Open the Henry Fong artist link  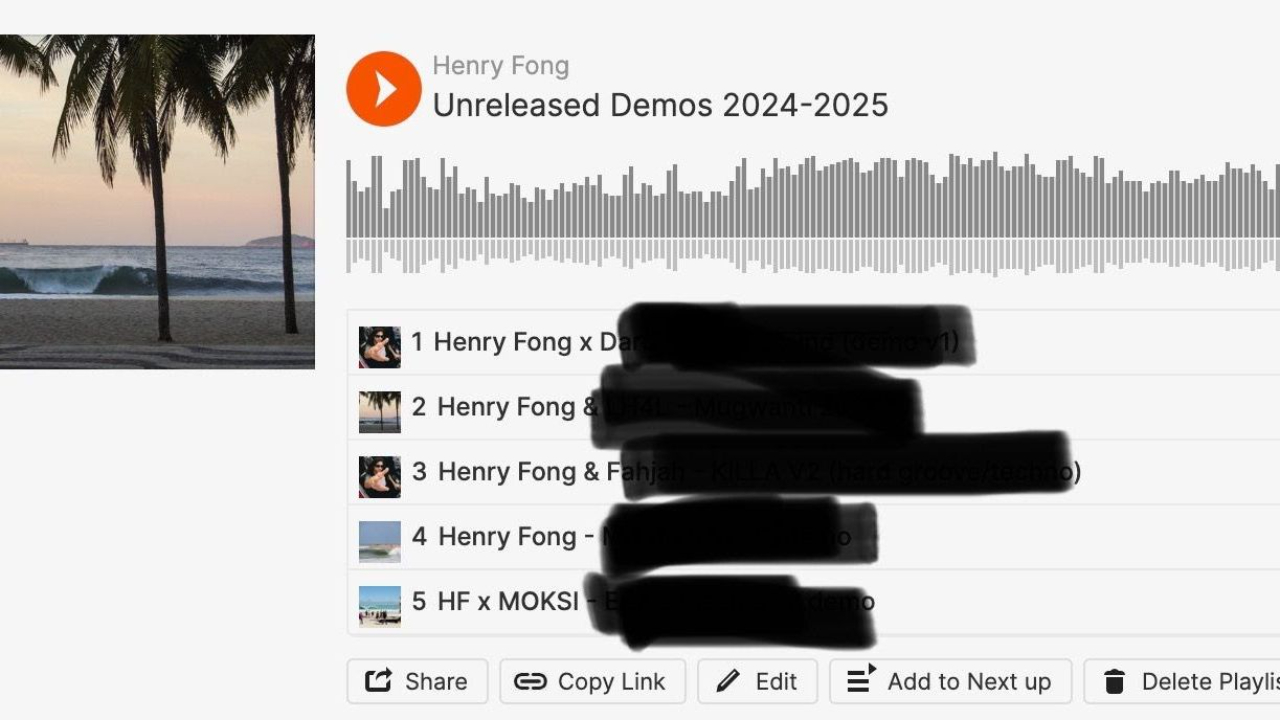pos(501,66)
